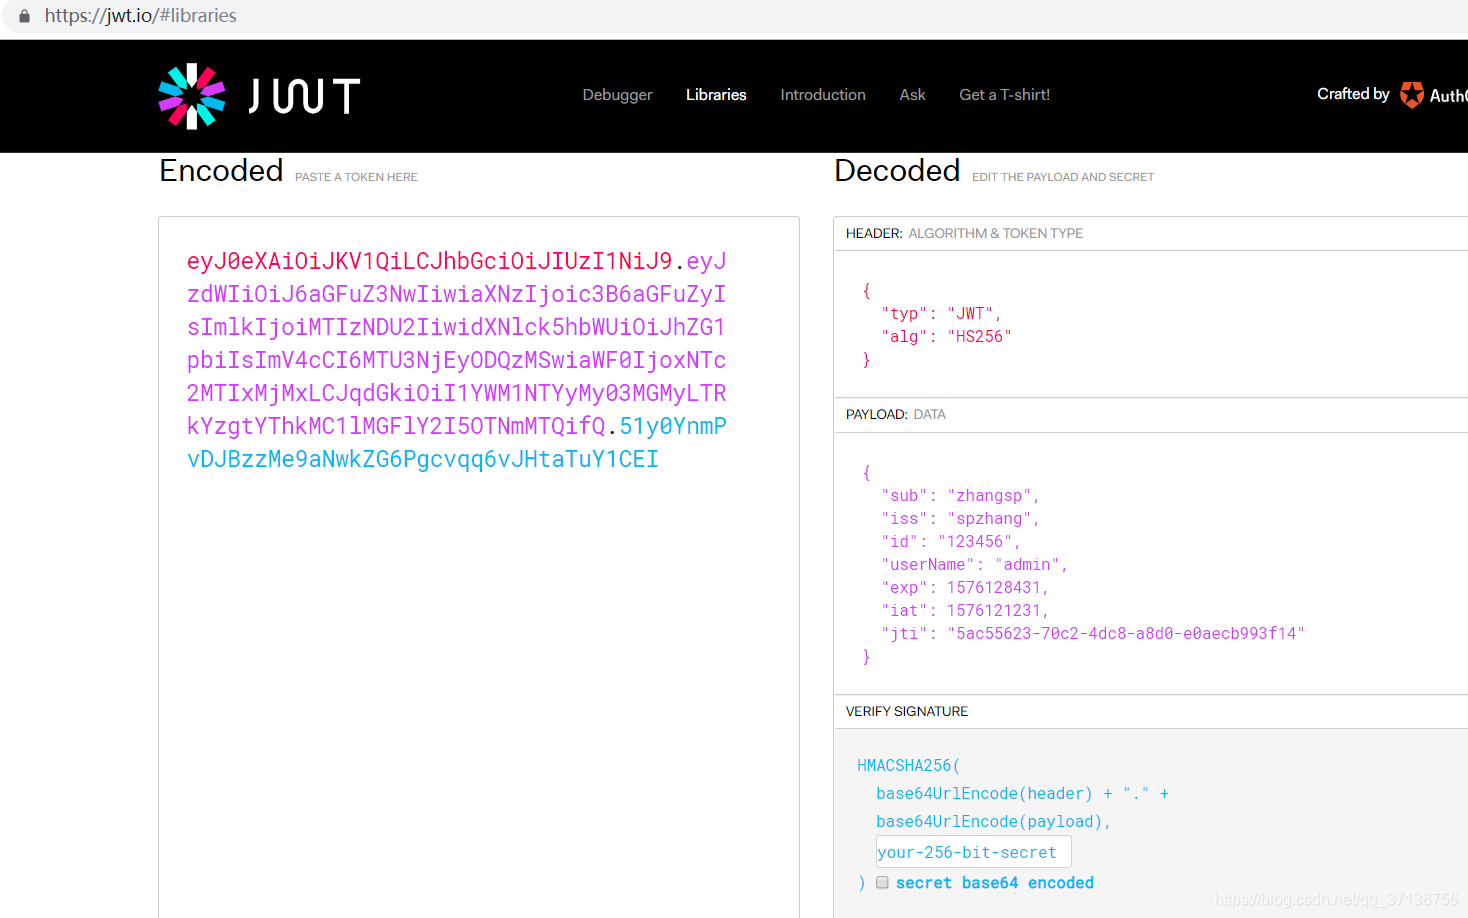Open the Debugger page
Viewport: 1468px width, 918px height.
click(617, 95)
